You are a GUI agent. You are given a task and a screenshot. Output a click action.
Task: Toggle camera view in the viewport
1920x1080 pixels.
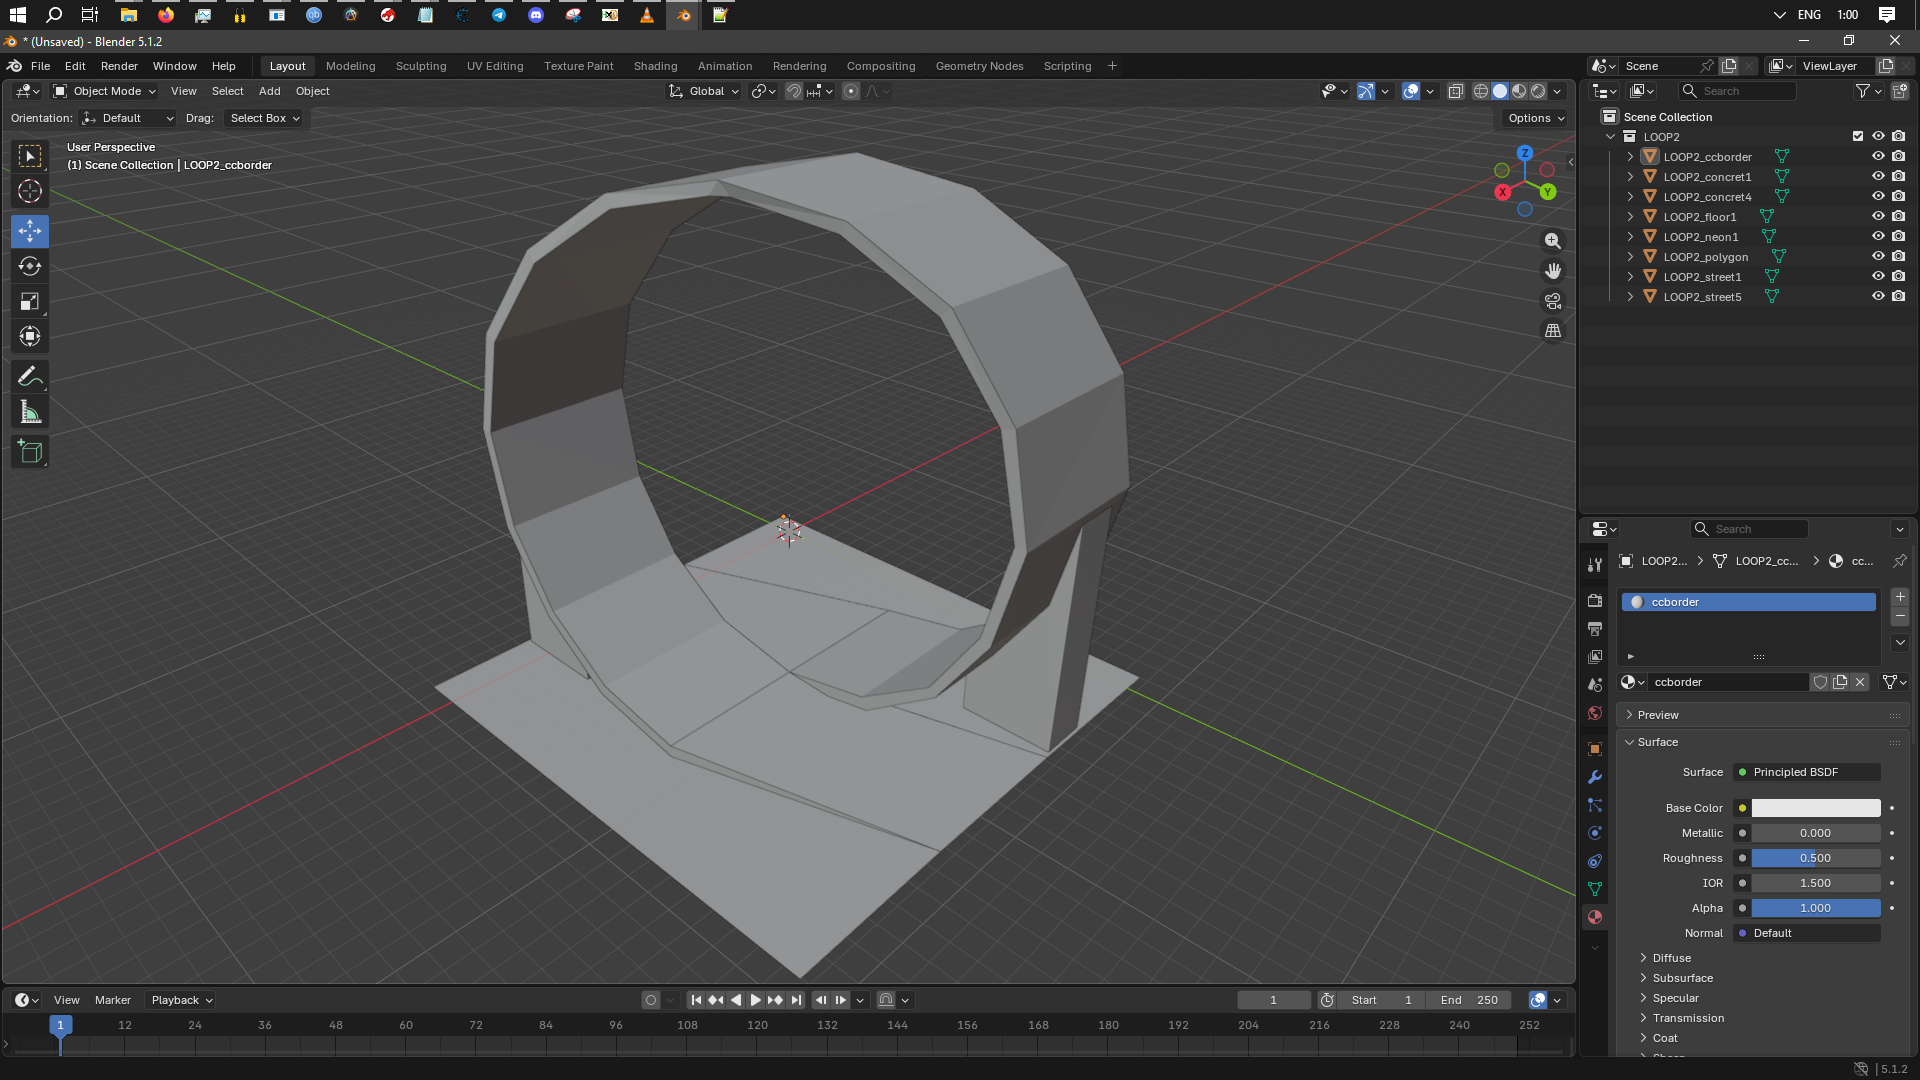[1553, 301]
